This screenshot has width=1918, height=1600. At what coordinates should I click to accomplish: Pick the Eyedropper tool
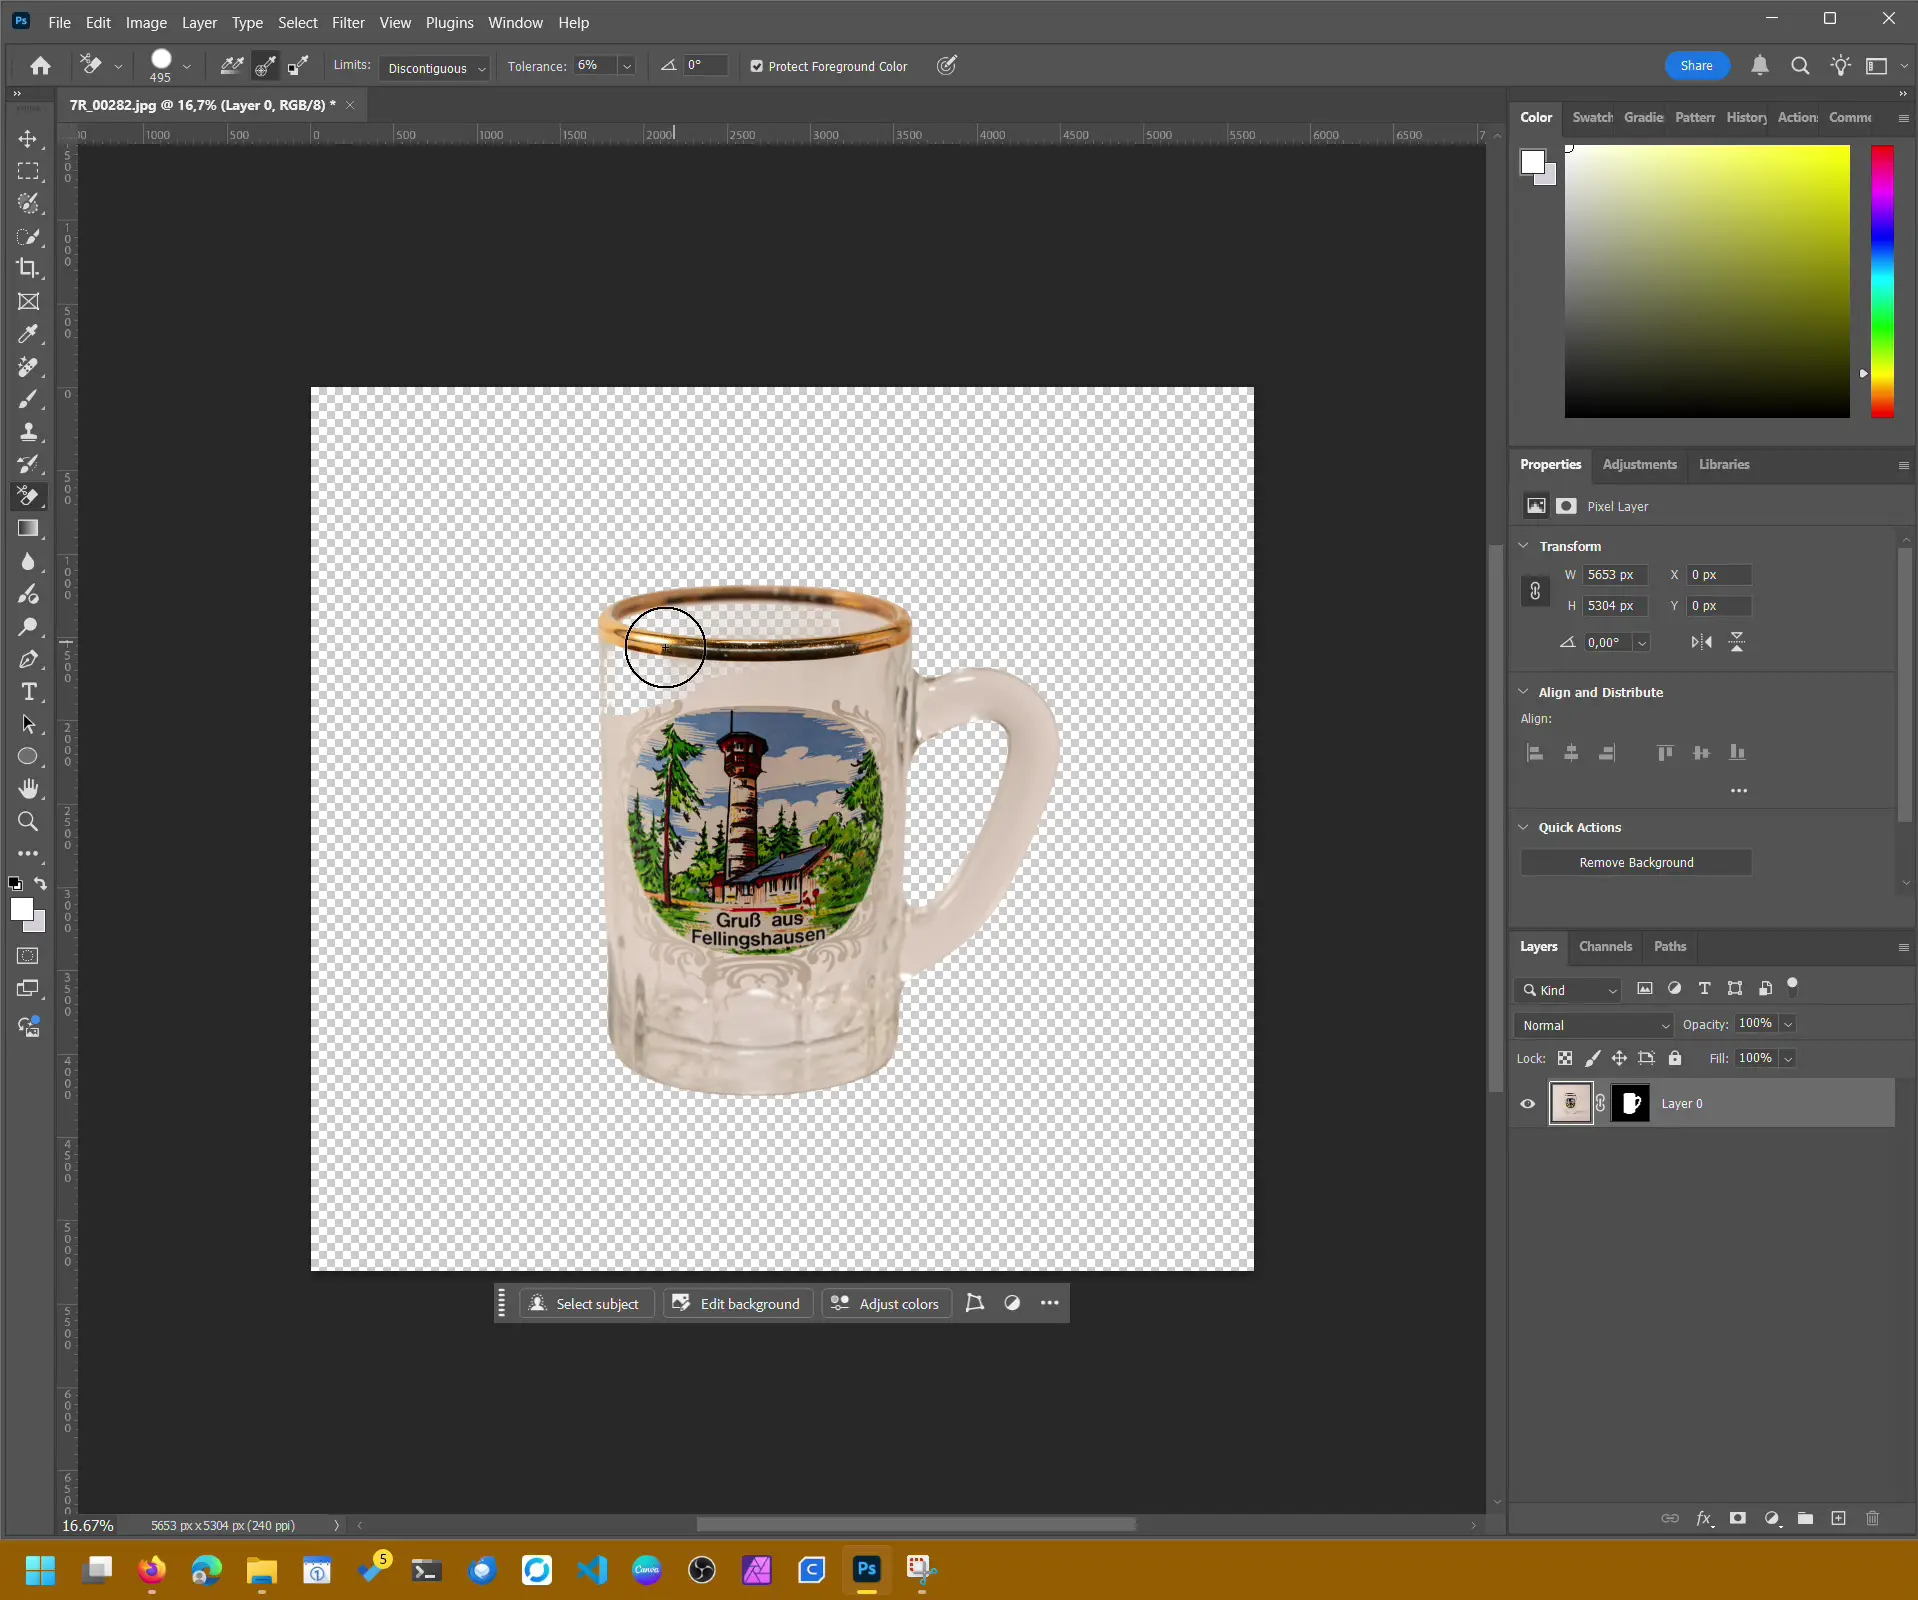[x=28, y=334]
